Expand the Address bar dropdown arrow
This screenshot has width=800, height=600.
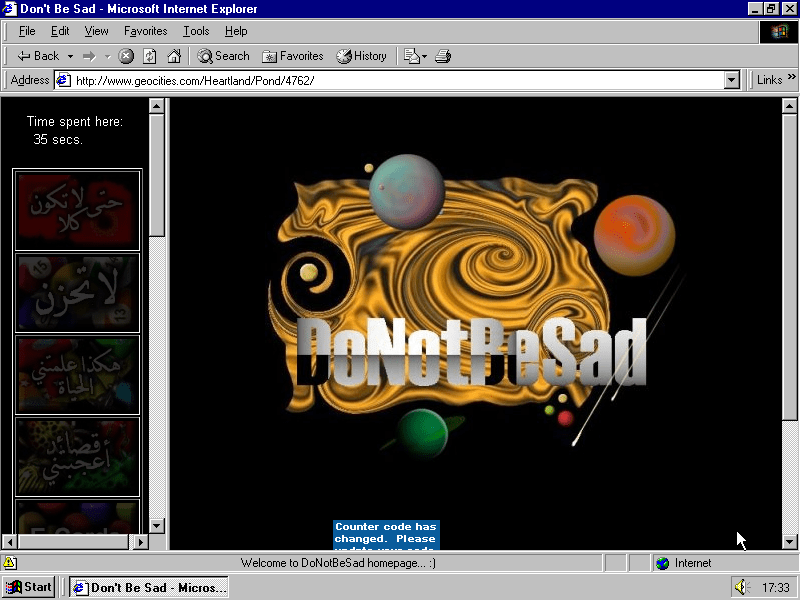click(731, 80)
